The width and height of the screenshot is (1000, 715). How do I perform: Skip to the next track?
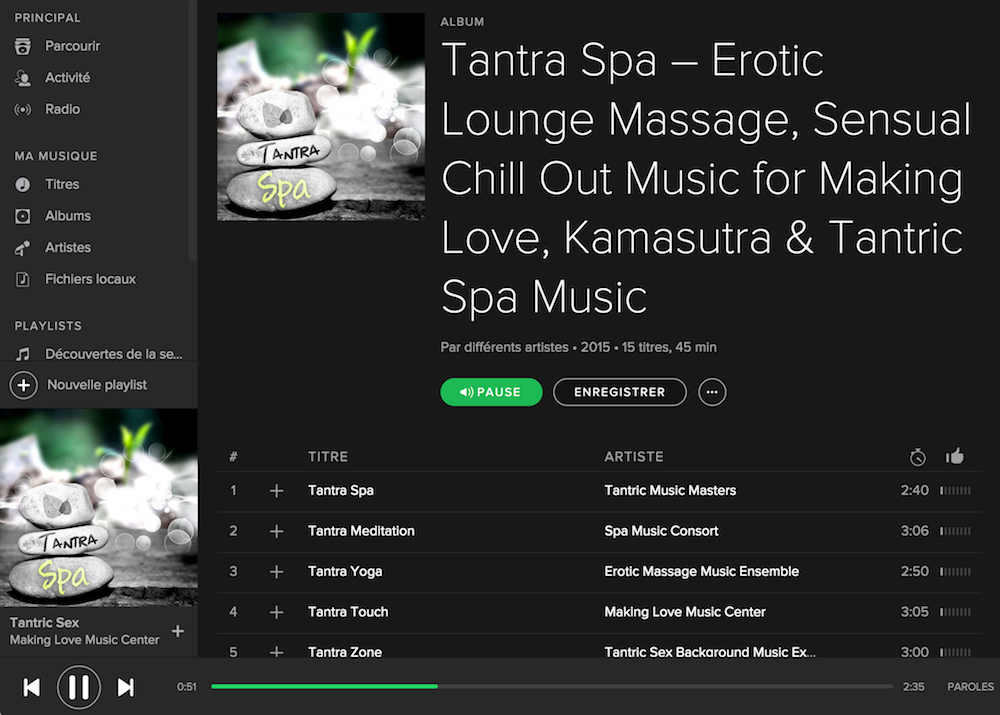[x=126, y=688]
